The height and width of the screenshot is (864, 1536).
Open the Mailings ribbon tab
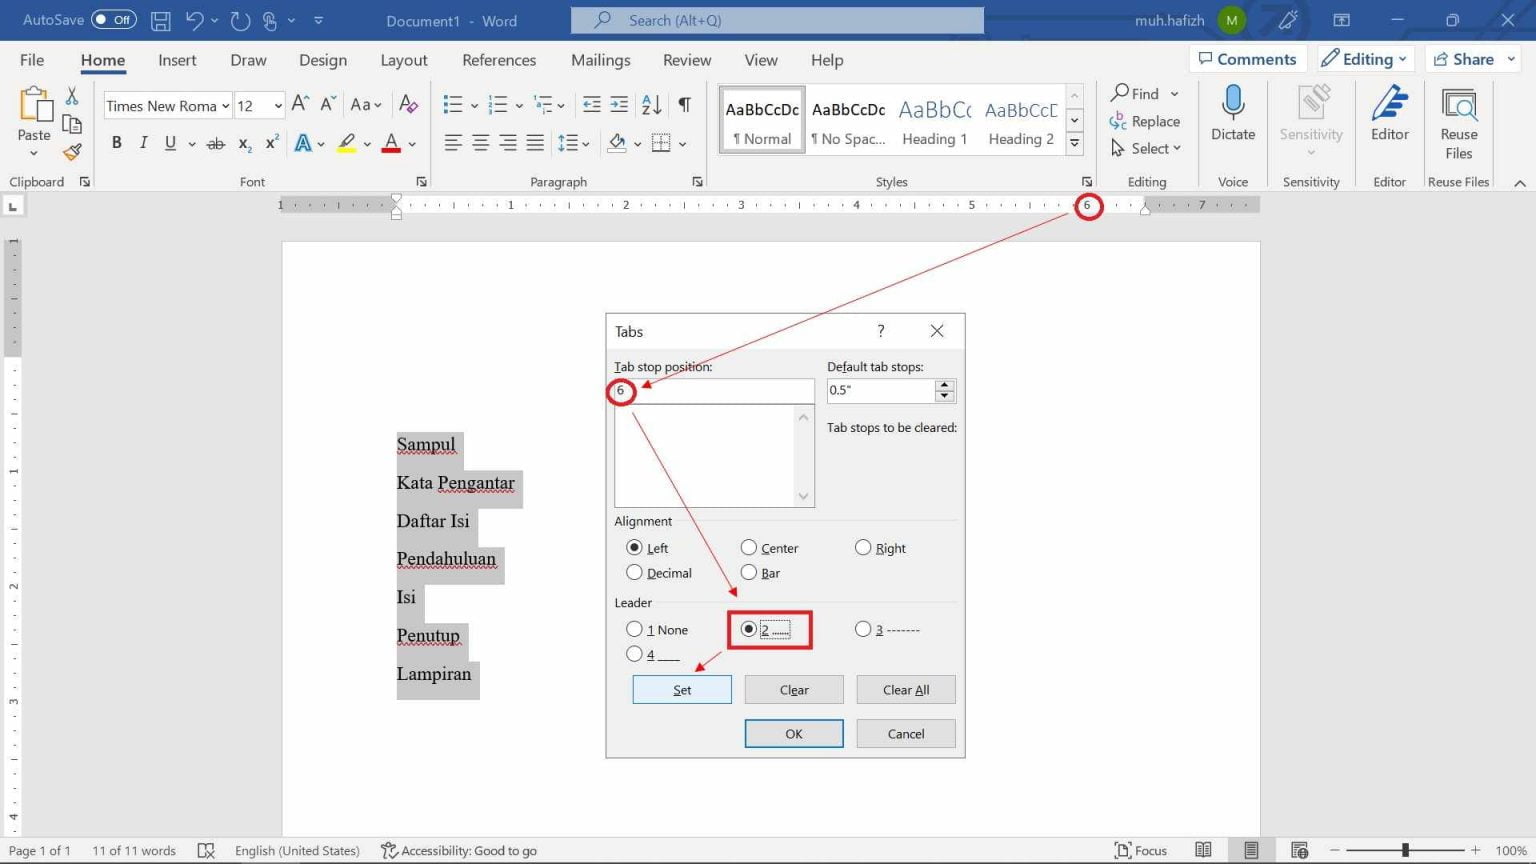(x=600, y=60)
